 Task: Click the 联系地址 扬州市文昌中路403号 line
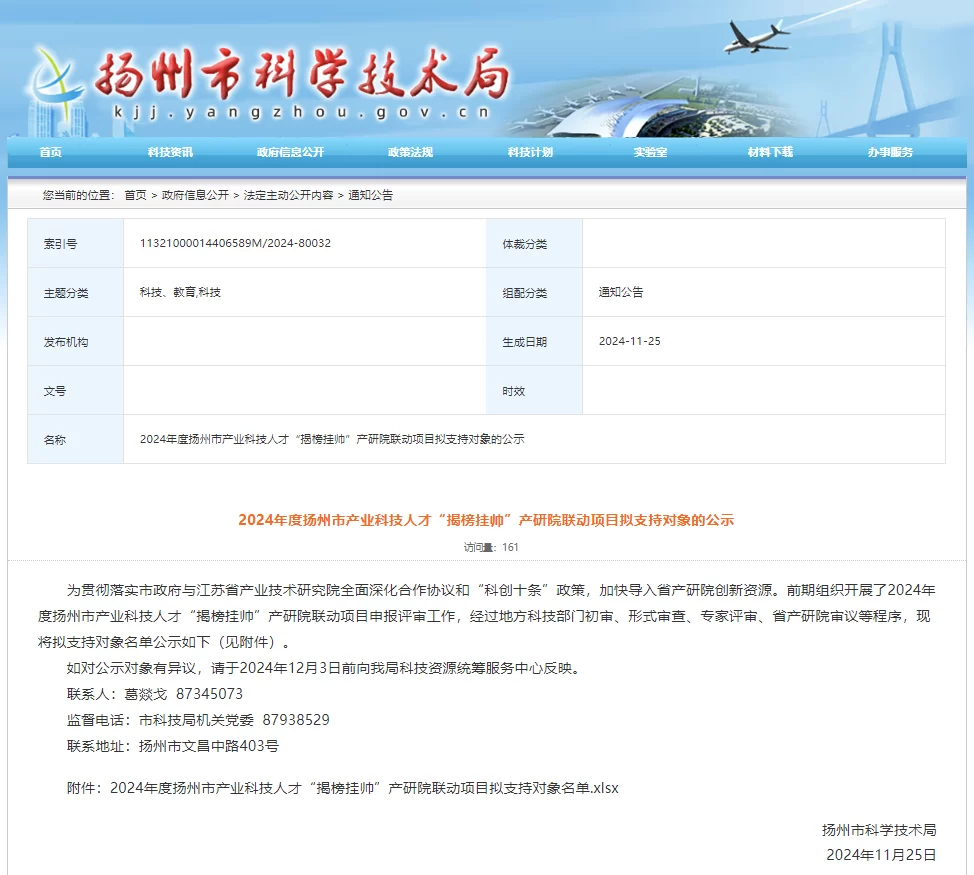coord(173,746)
